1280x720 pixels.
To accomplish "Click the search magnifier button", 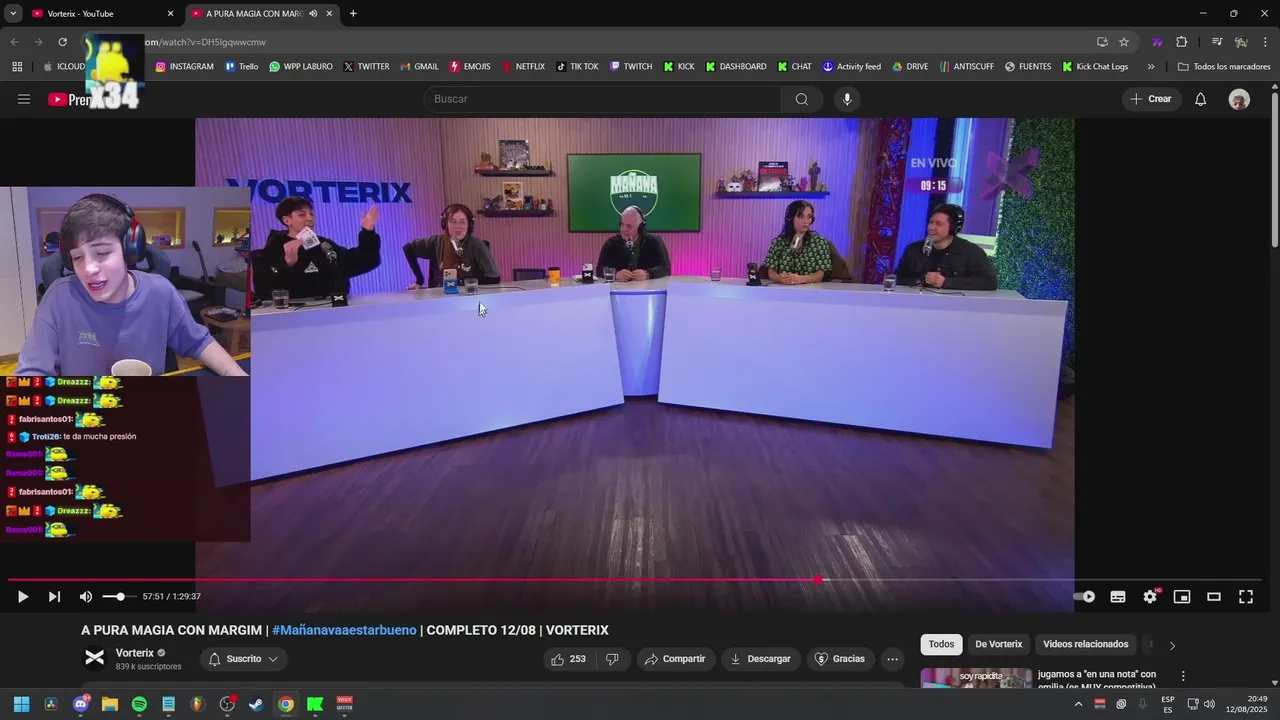I will coord(802,99).
